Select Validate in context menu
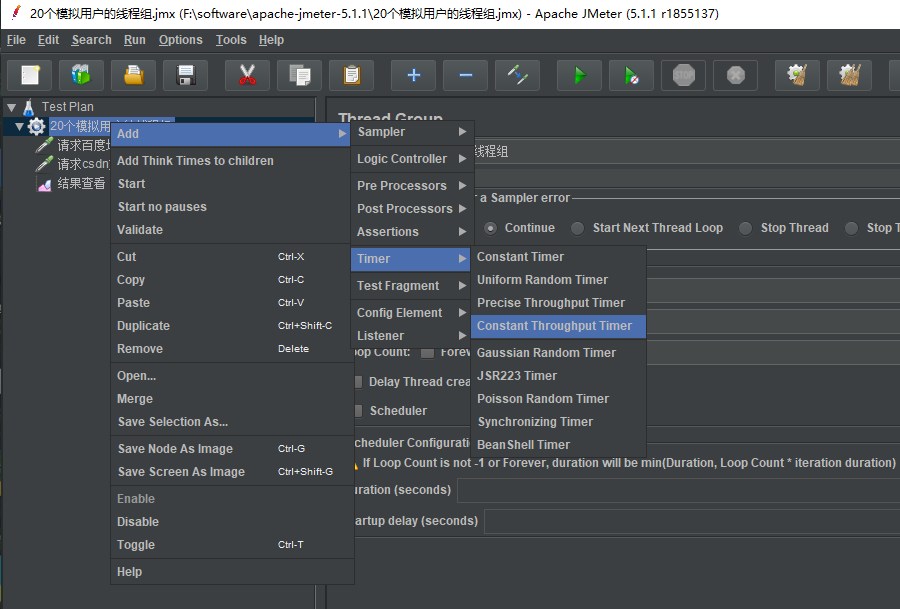900x609 pixels. point(232,230)
